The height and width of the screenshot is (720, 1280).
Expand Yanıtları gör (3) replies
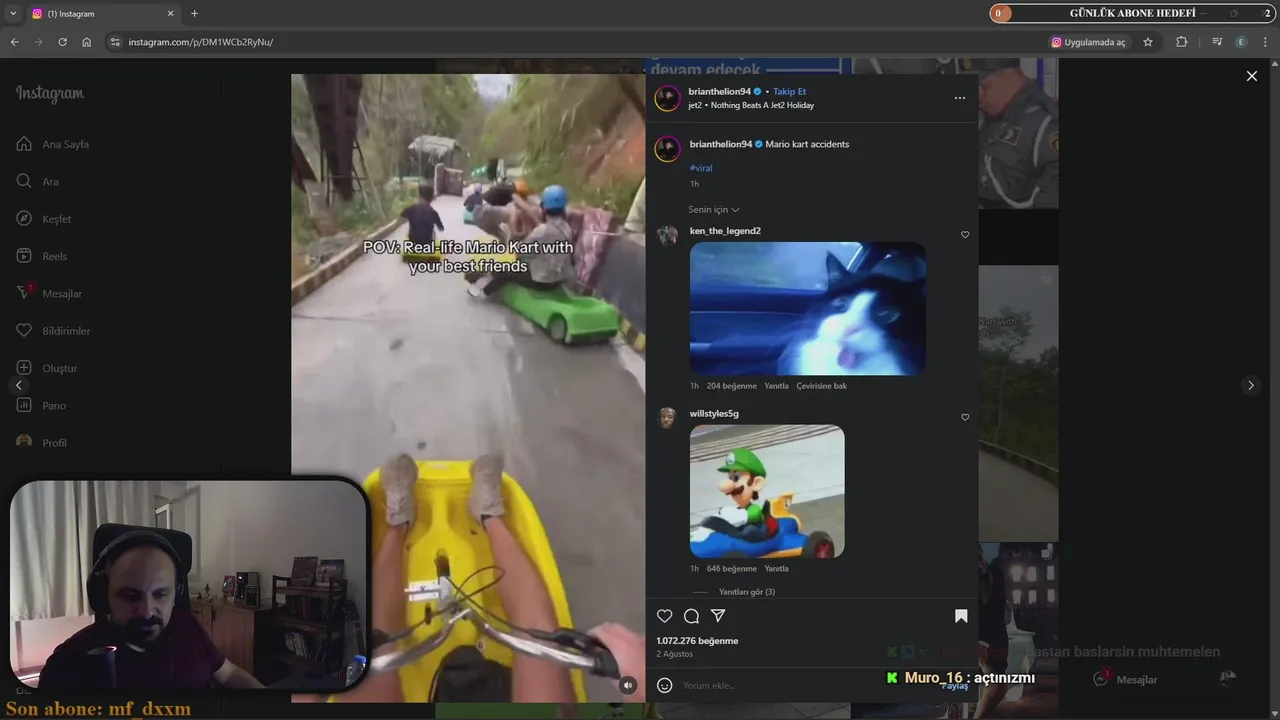click(746, 592)
